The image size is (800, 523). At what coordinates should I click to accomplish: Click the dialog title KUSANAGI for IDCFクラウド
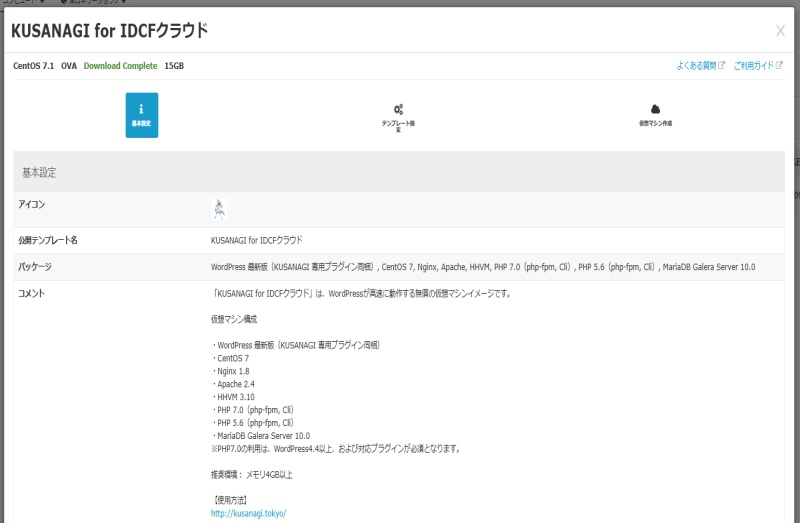pyautogui.click(x=109, y=31)
